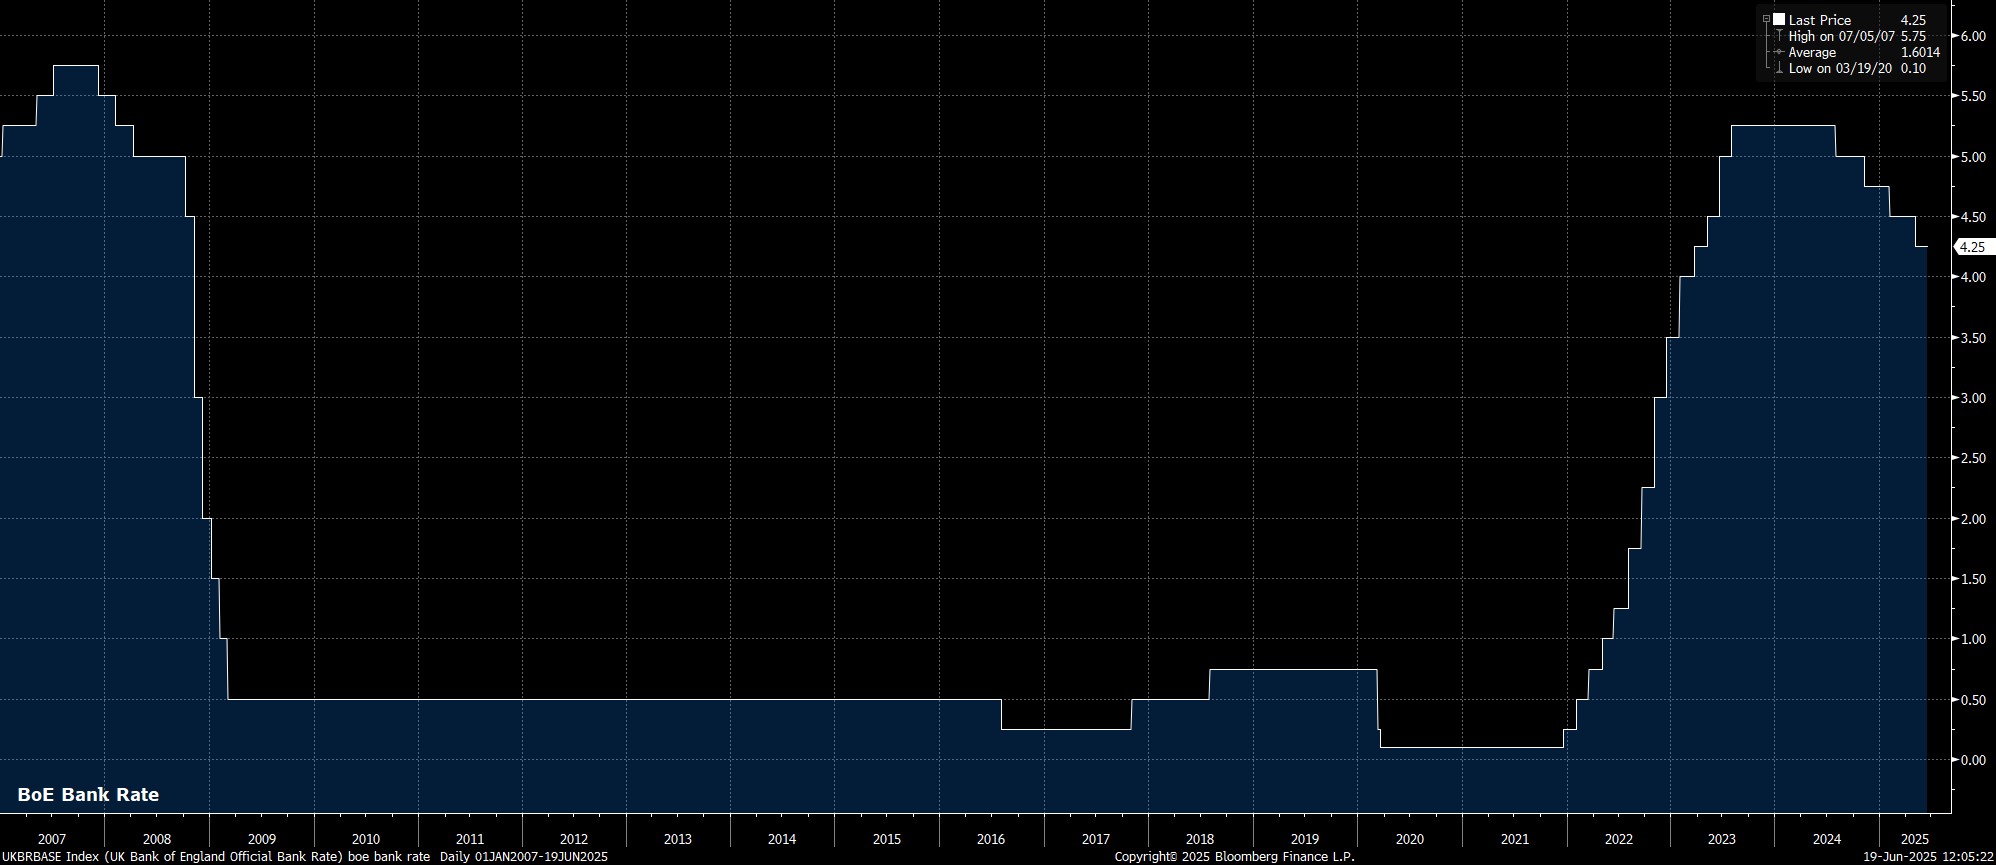Click the 5.75 high value in legend
The height and width of the screenshot is (865, 1996).
(x=1913, y=36)
